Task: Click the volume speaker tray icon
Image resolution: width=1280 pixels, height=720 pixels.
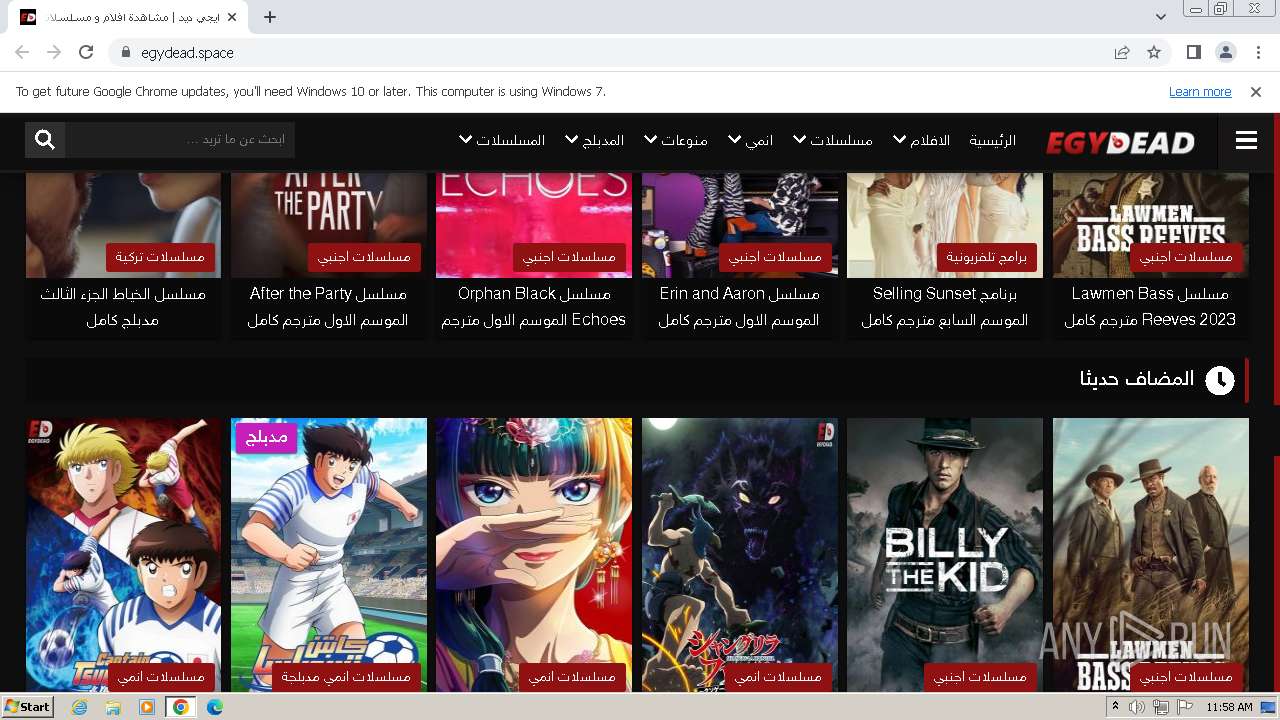Action: click(x=1137, y=707)
